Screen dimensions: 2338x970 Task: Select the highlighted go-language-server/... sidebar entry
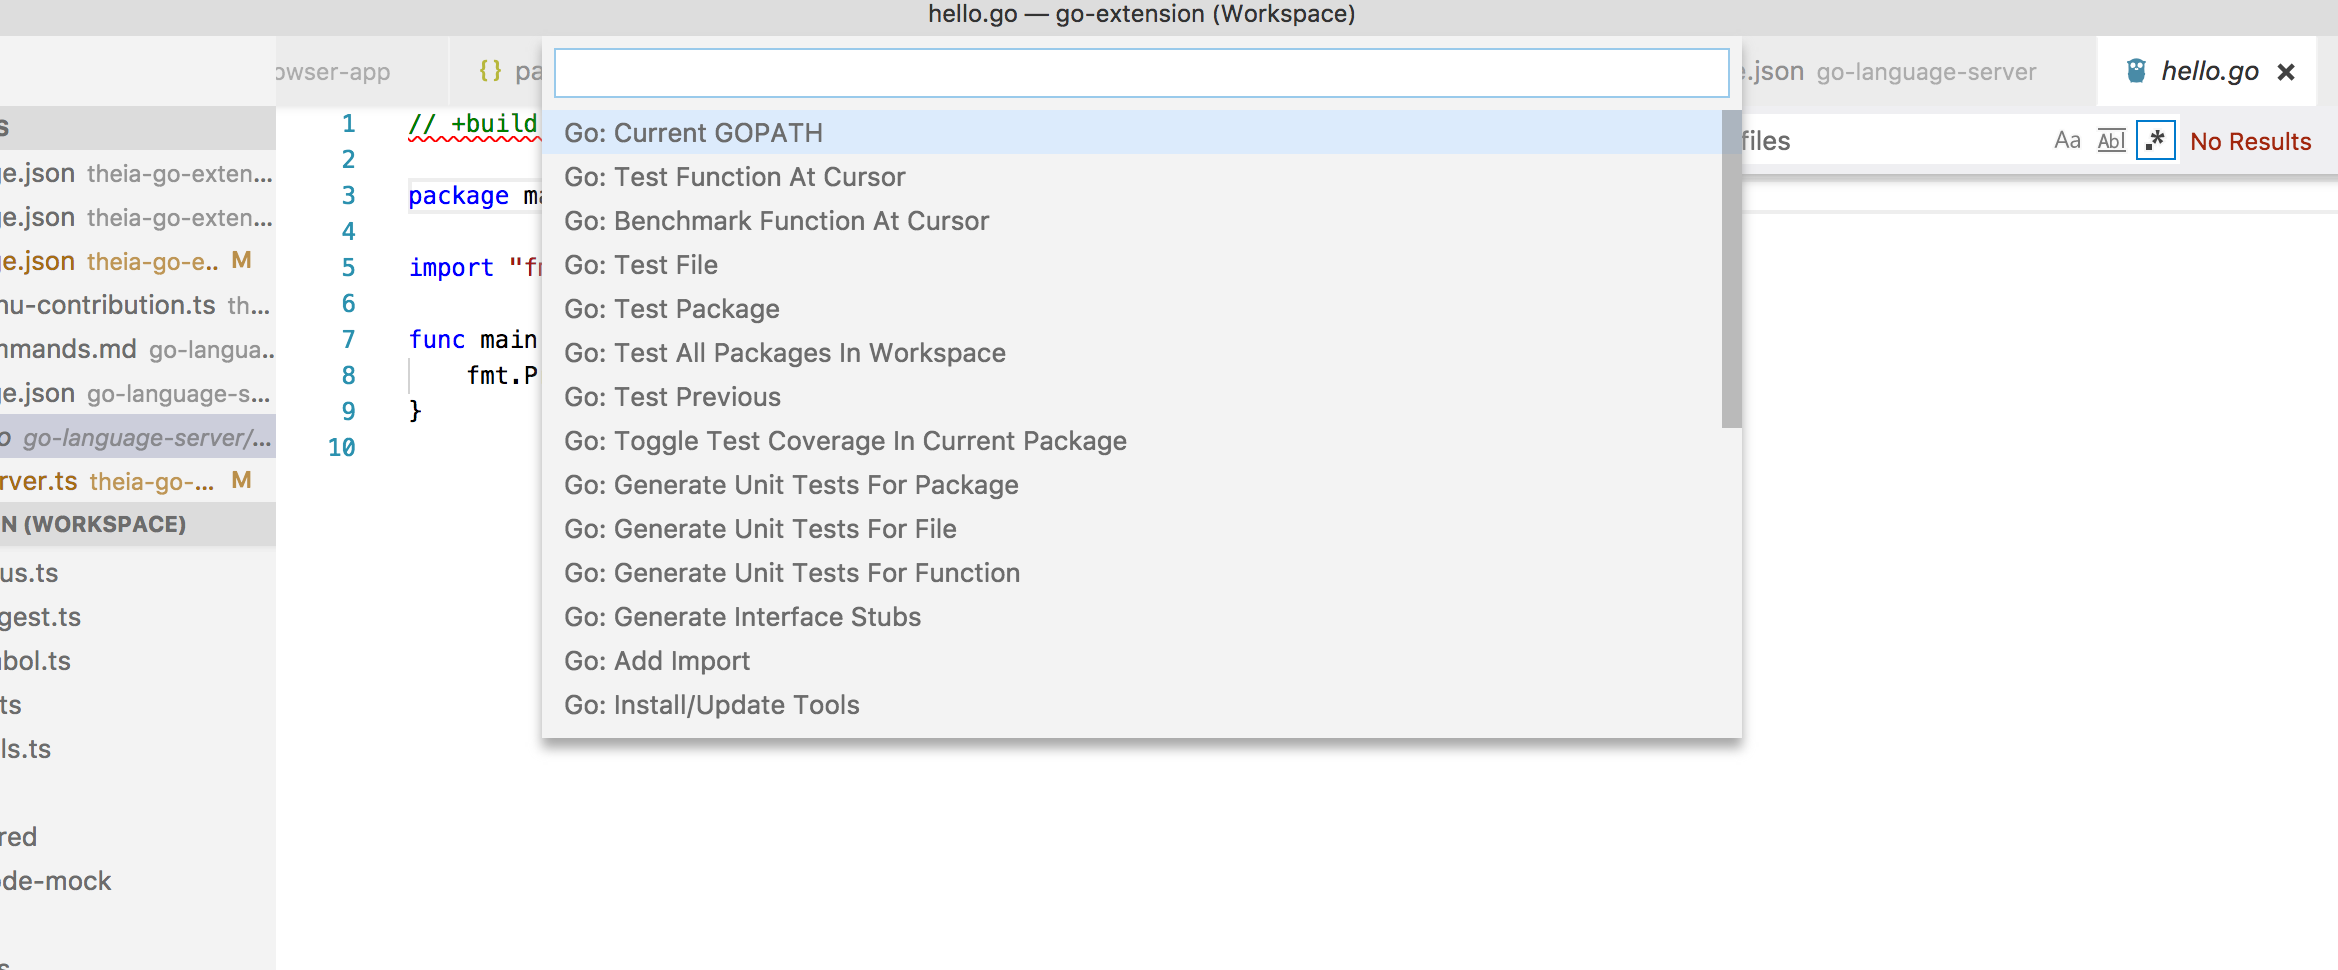pos(138,437)
